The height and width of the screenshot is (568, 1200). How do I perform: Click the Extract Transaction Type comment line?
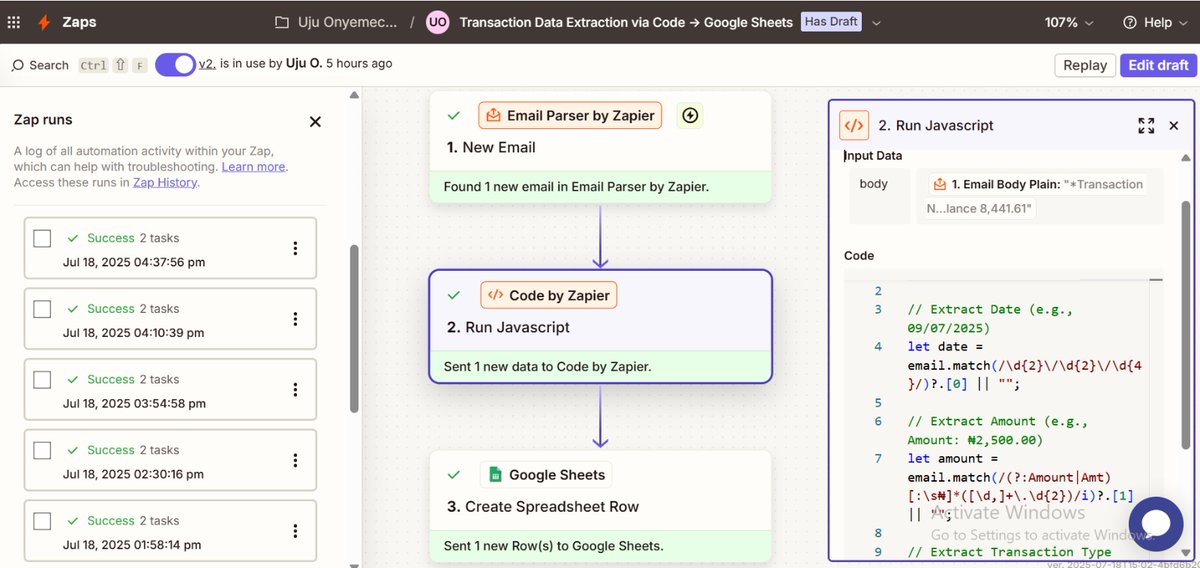pyautogui.click(x=1009, y=551)
